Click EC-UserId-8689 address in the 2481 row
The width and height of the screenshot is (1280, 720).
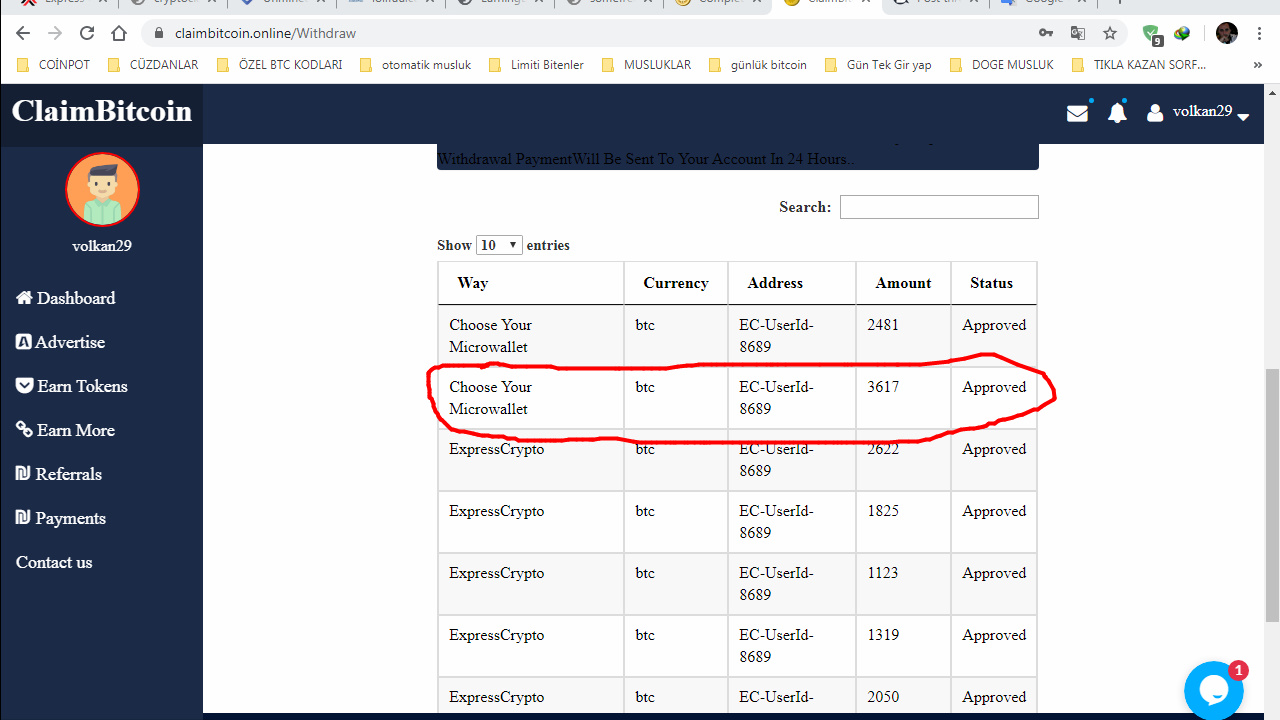pos(776,336)
